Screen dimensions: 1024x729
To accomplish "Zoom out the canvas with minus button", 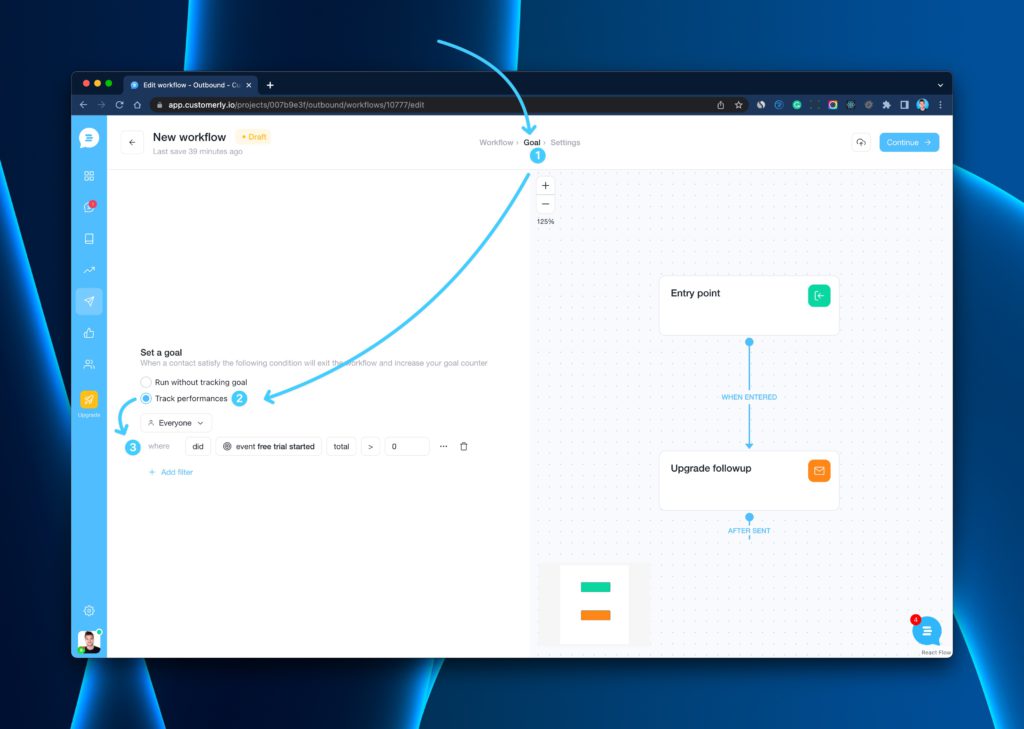I will (x=545, y=204).
